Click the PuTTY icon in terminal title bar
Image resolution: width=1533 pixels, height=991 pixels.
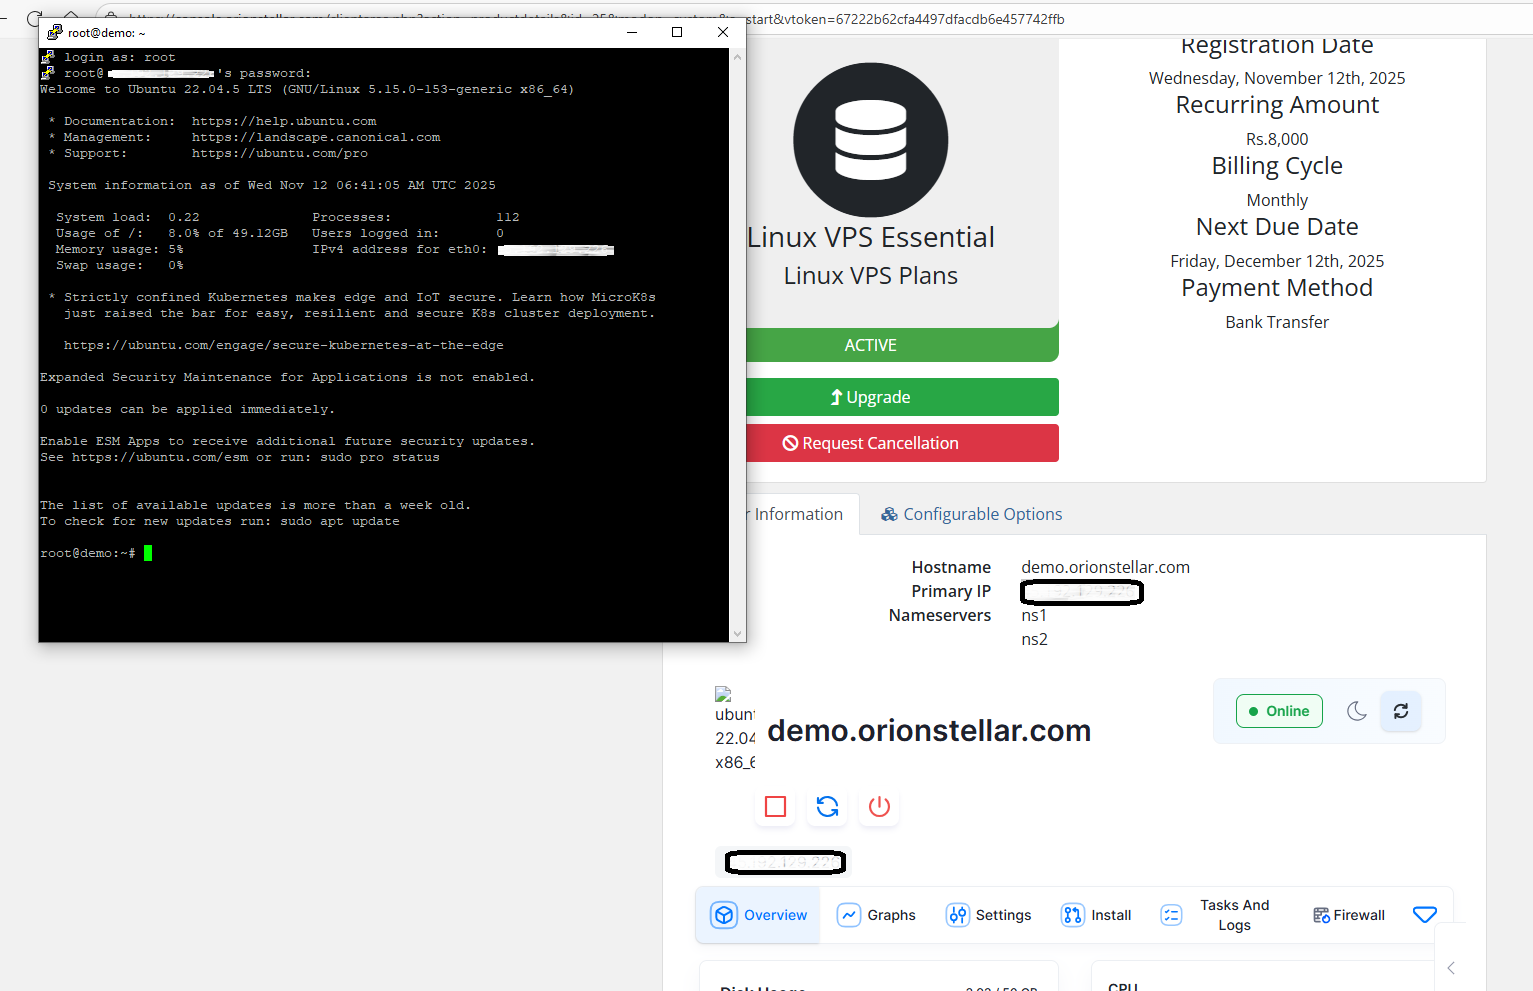pos(55,32)
